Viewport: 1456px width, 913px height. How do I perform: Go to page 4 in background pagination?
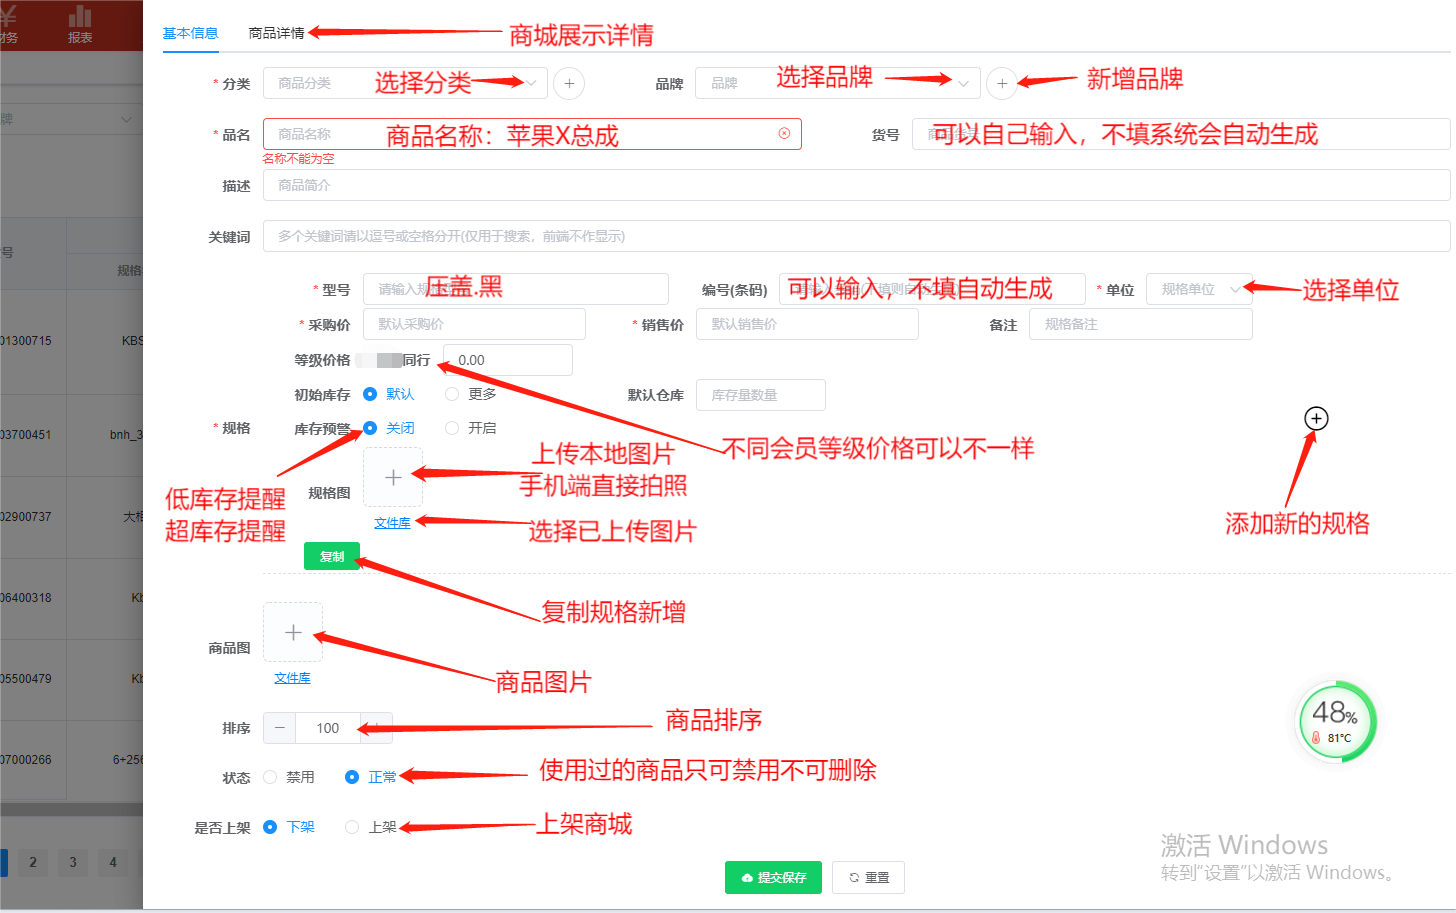pos(113,862)
